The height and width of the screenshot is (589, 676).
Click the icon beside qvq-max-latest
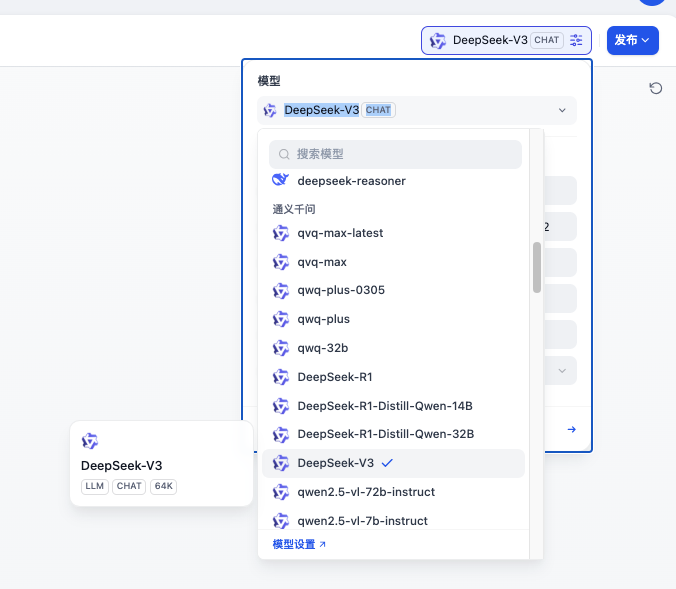point(281,233)
